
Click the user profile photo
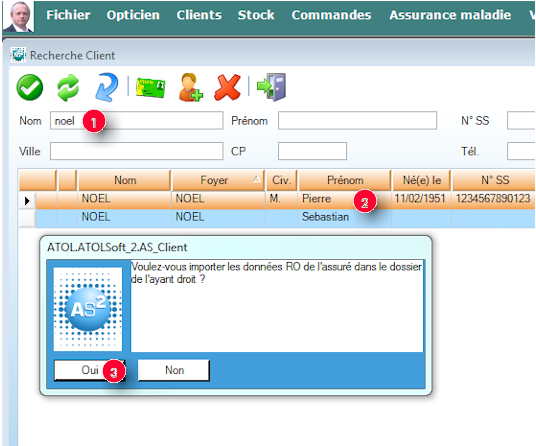18,16
